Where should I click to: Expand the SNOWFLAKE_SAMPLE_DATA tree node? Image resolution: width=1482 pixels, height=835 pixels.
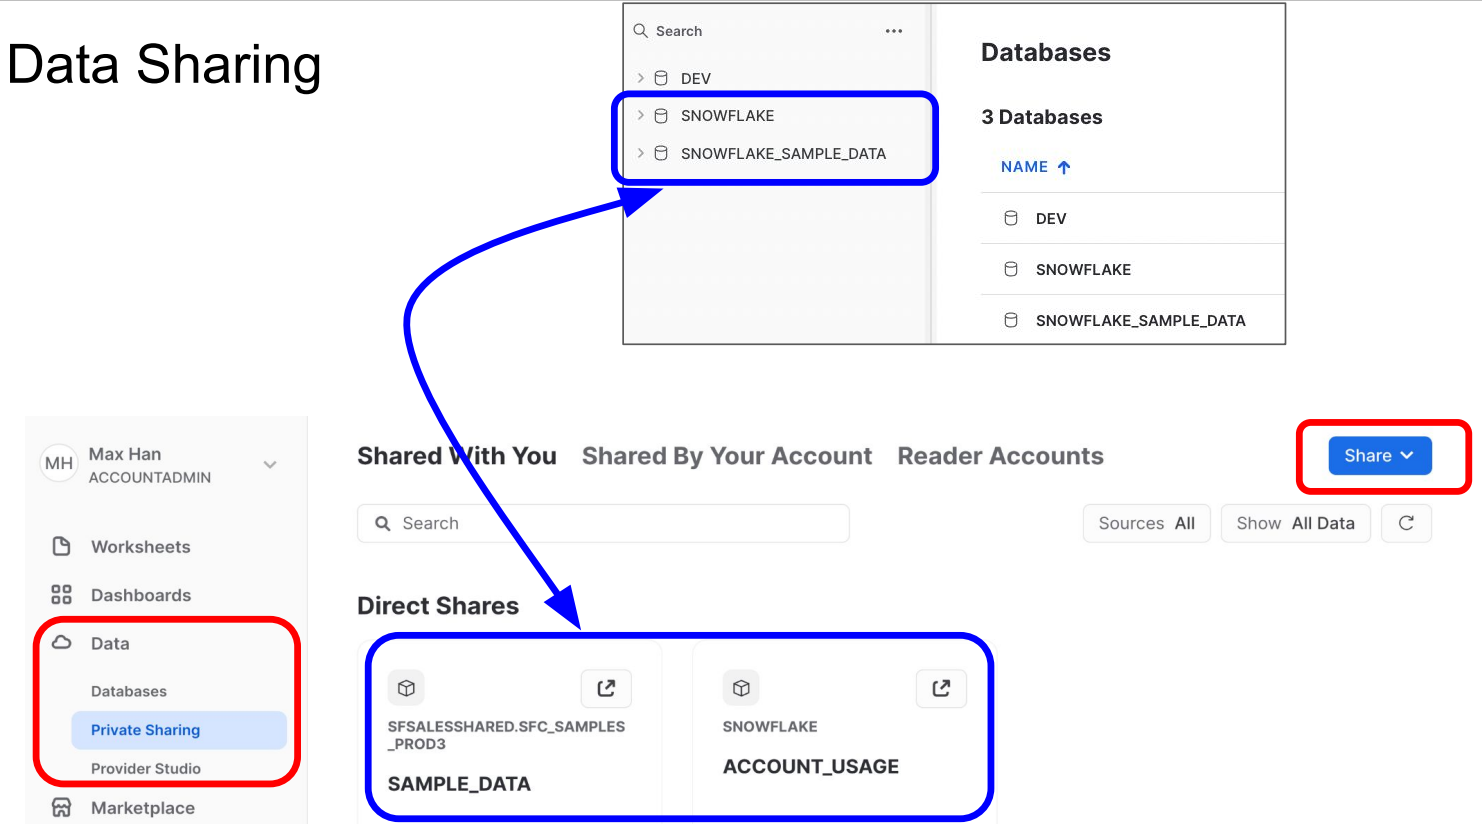pos(641,153)
